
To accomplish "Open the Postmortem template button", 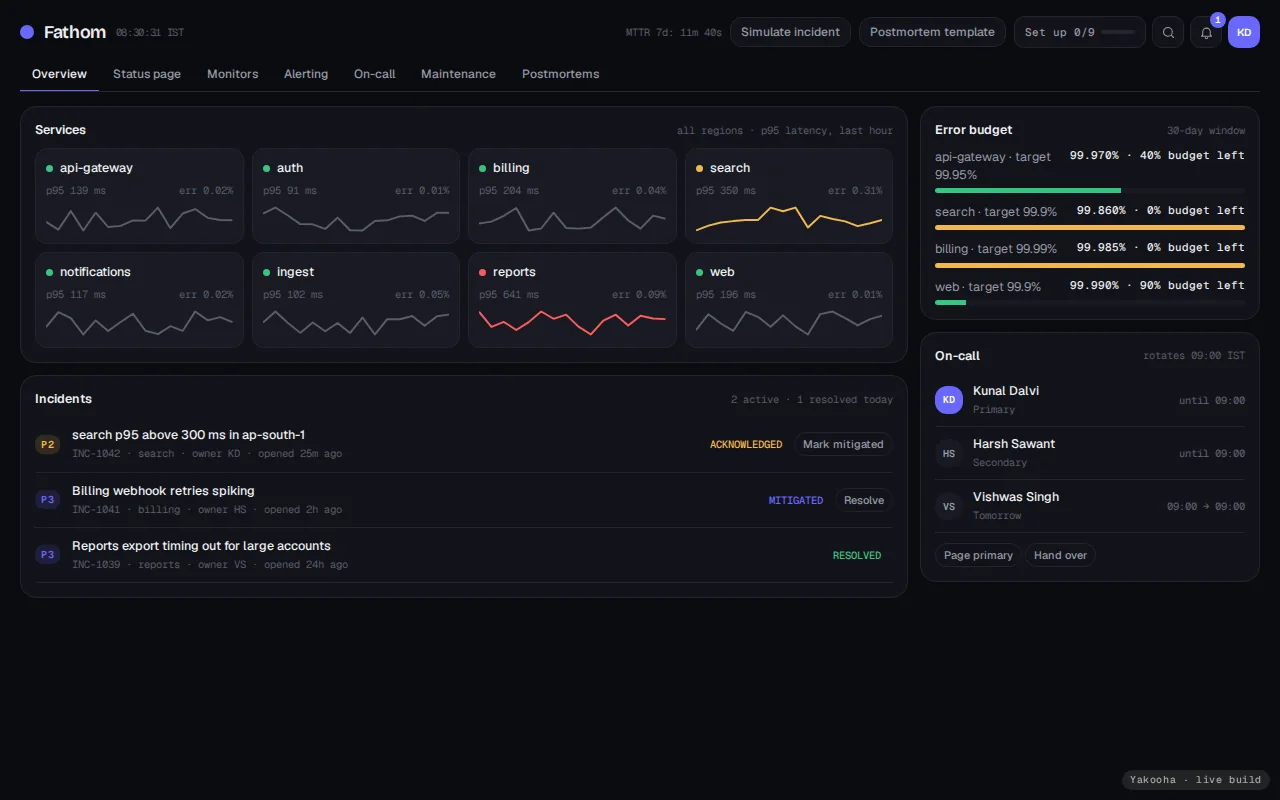I will tap(932, 32).
